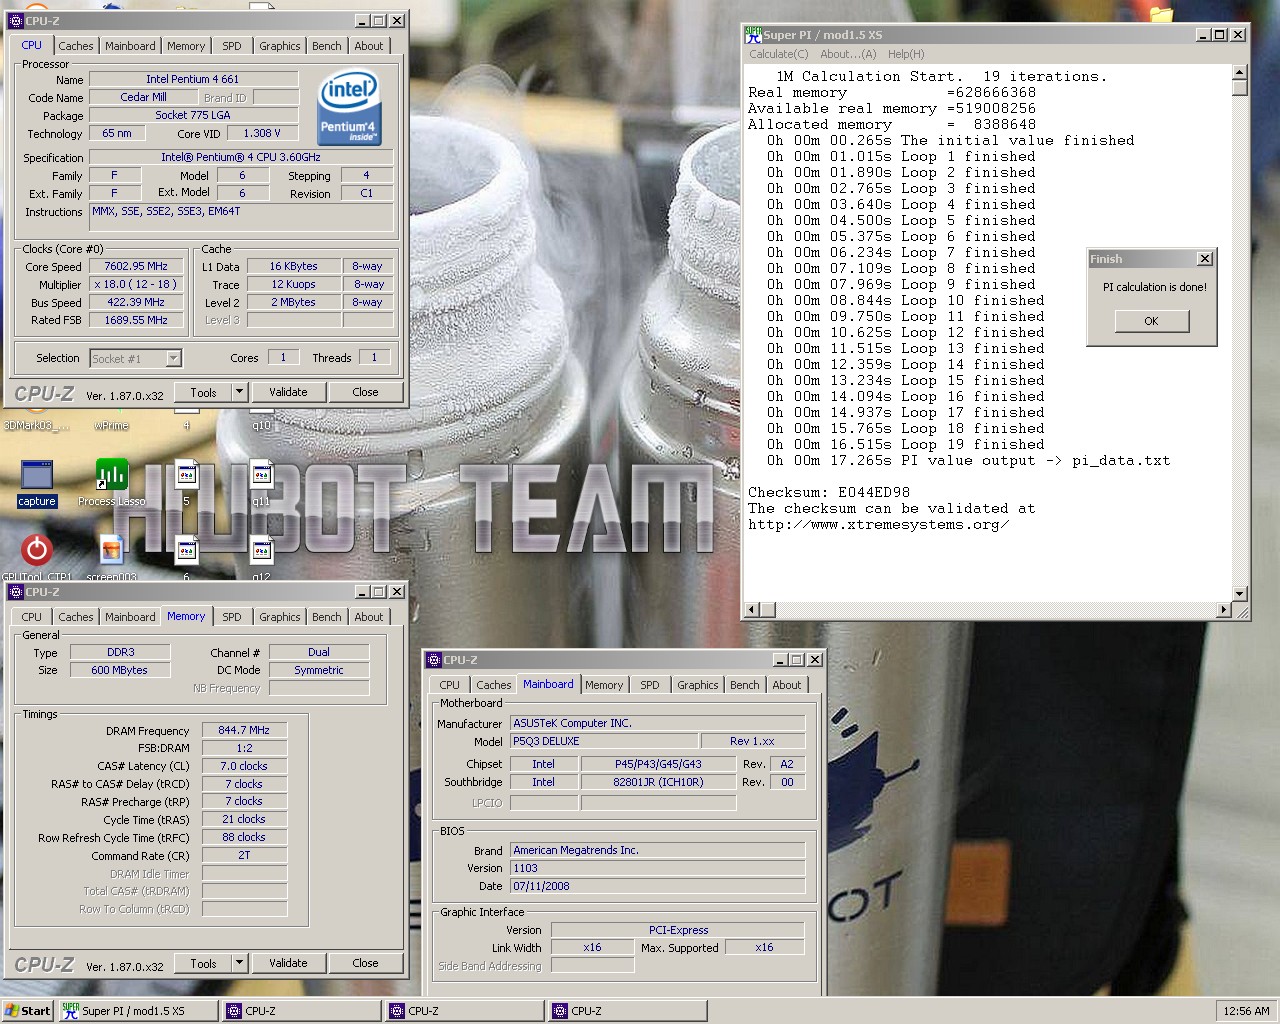Screen dimensions: 1280x1024
Task: Click the Intel Pentium 4 inside logo
Action: coord(348,106)
